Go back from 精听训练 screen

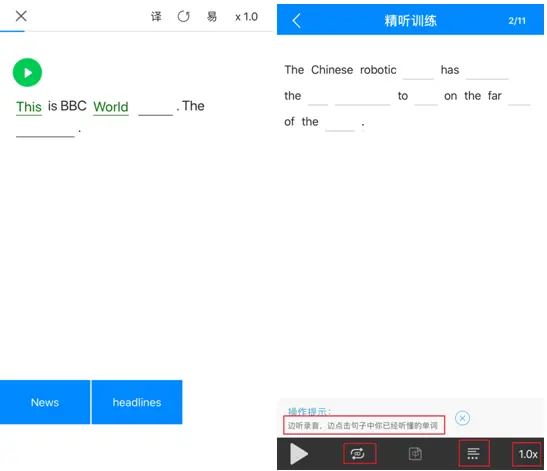296,21
